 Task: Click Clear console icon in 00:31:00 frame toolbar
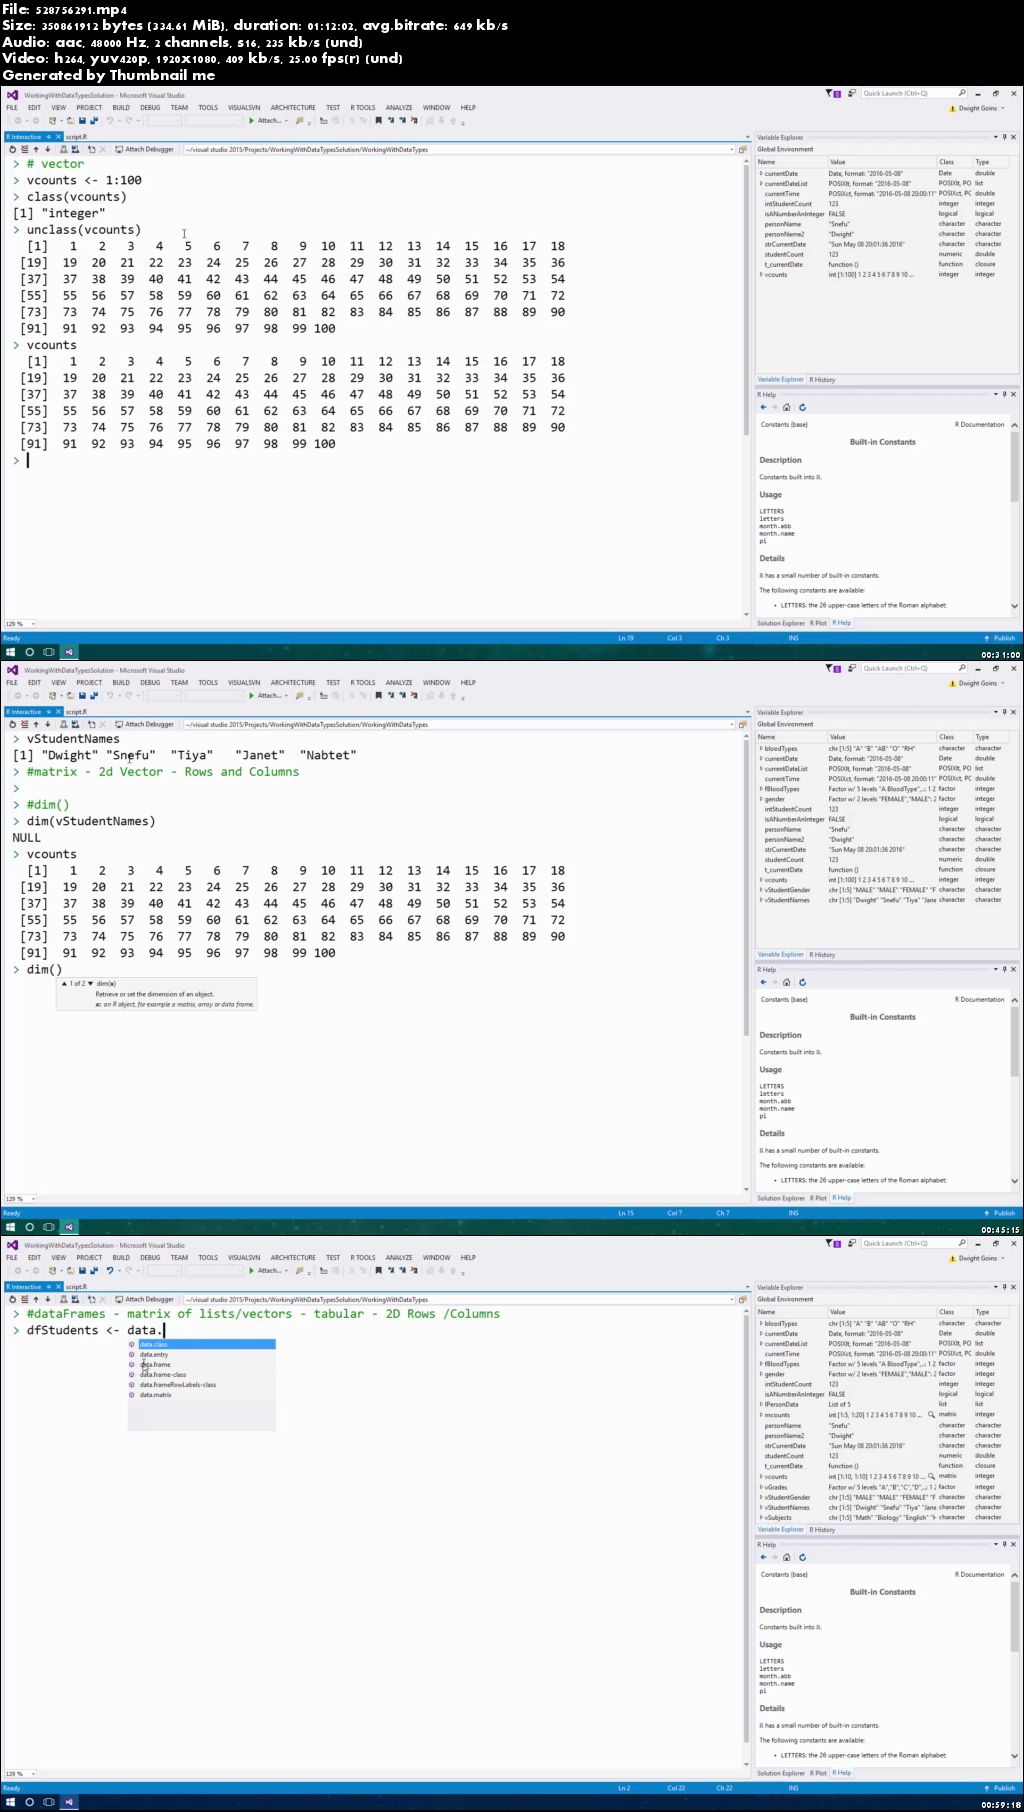tap(24, 149)
